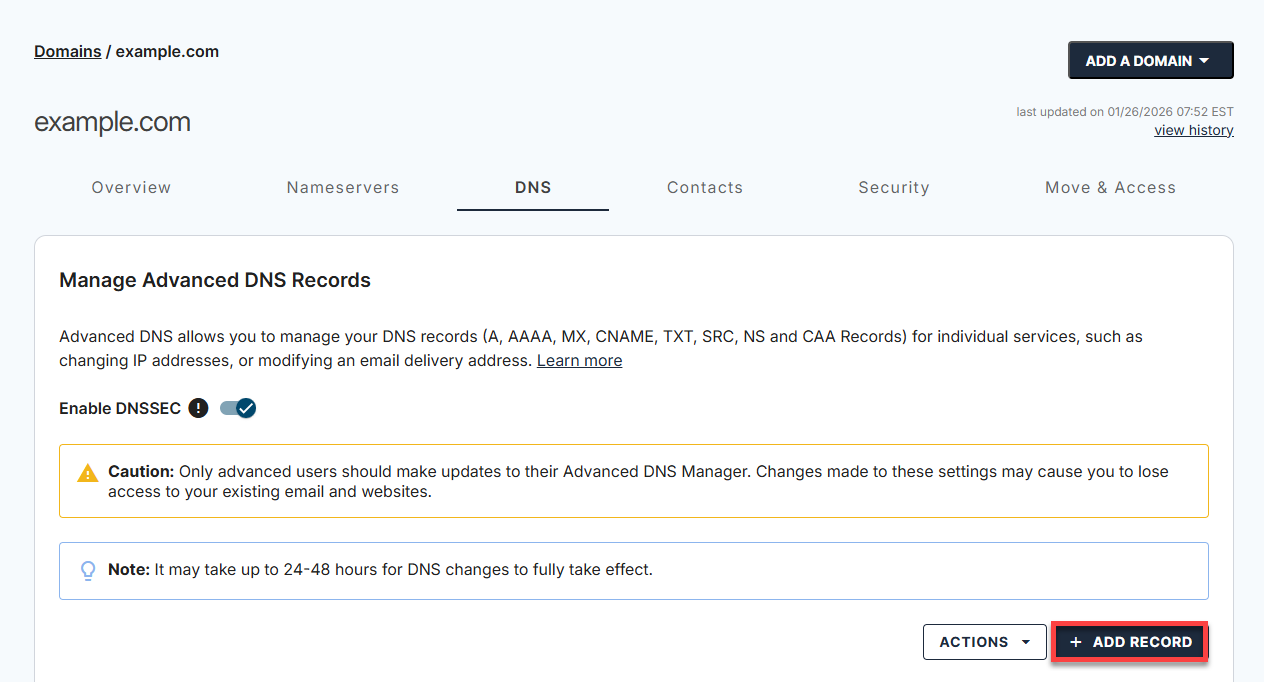The width and height of the screenshot is (1264, 682).
Task: Switch to the Nameservers tab
Action: pyautogui.click(x=343, y=187)
